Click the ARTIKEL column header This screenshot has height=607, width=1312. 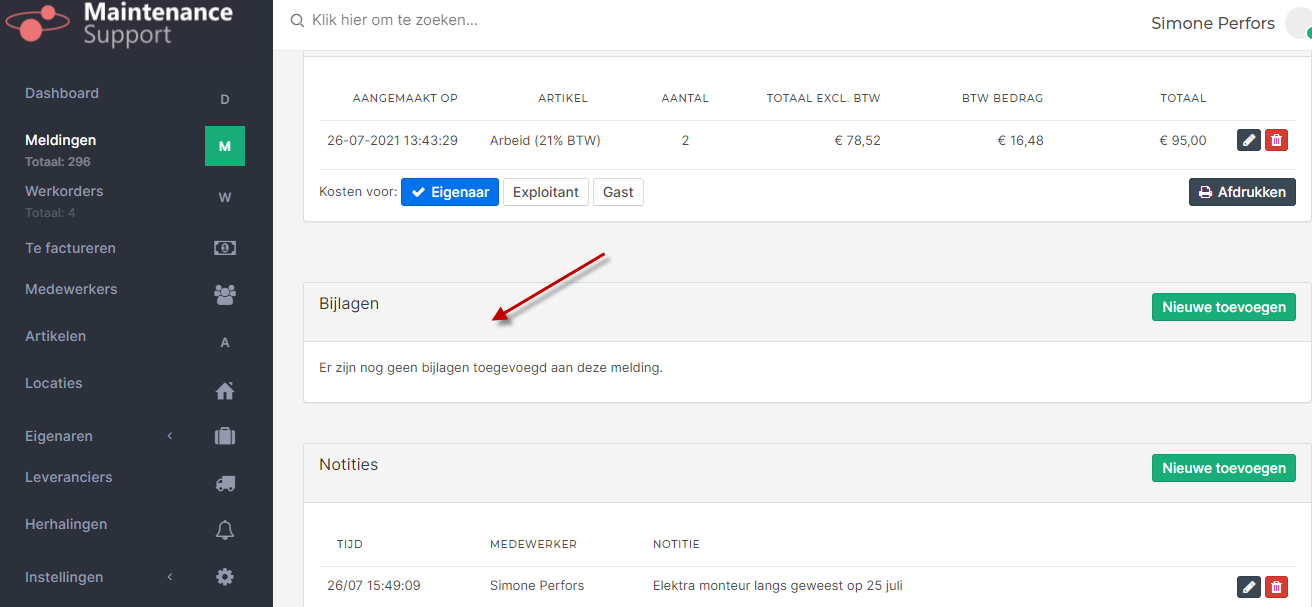tap(563, 98)
